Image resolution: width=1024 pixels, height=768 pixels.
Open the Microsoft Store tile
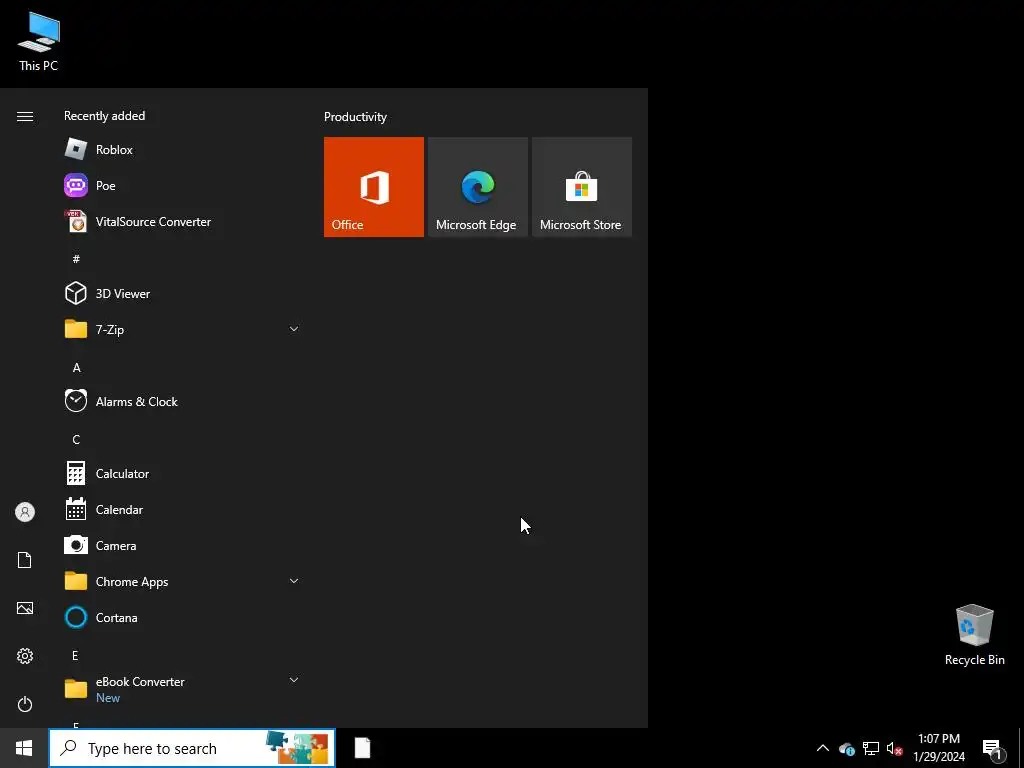(582, 187)
